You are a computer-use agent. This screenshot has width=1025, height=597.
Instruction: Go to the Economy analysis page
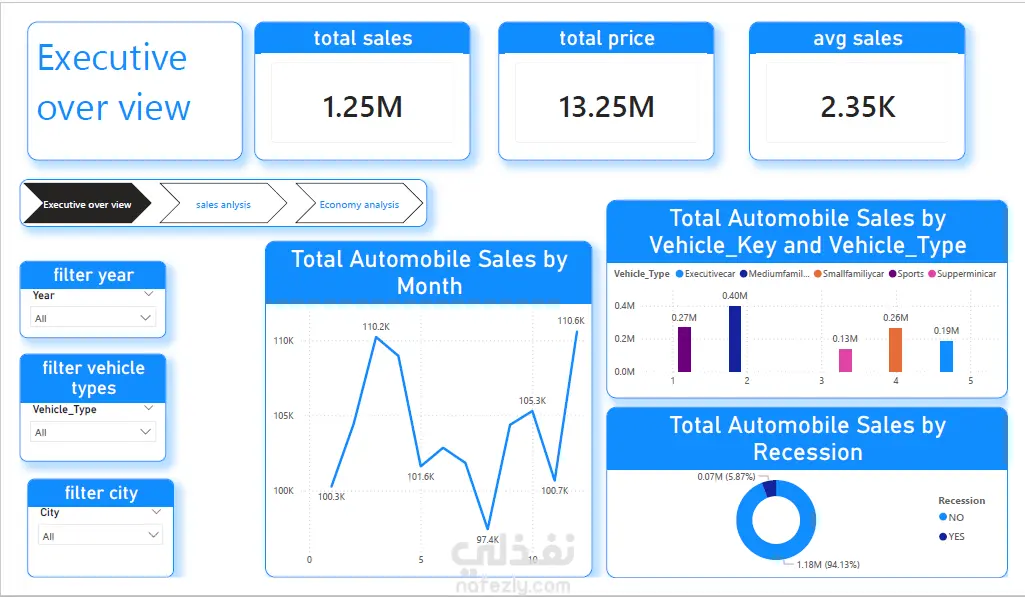[359, 204]
